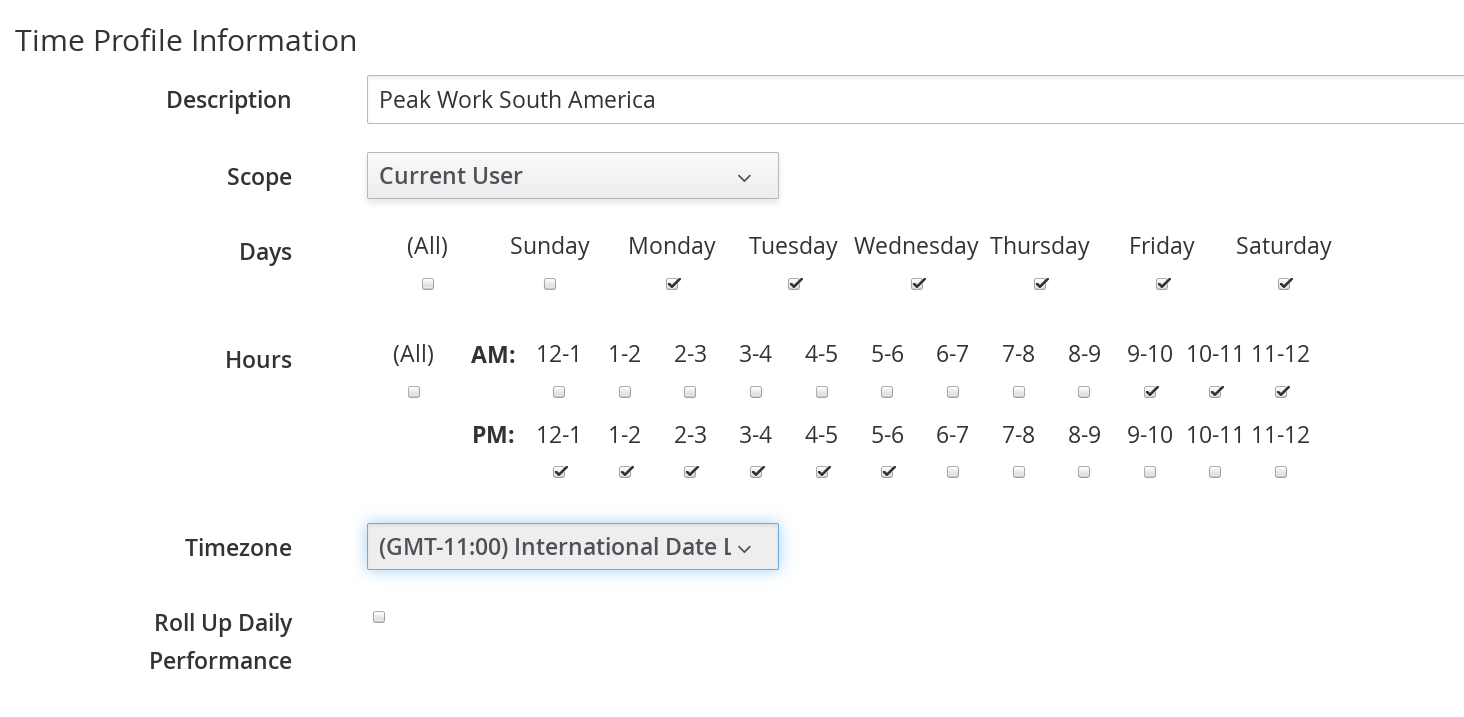Check the PM 6-7 hour checkbox
Viewport: 1464px width, 717px height.
(x=953, y=472)
